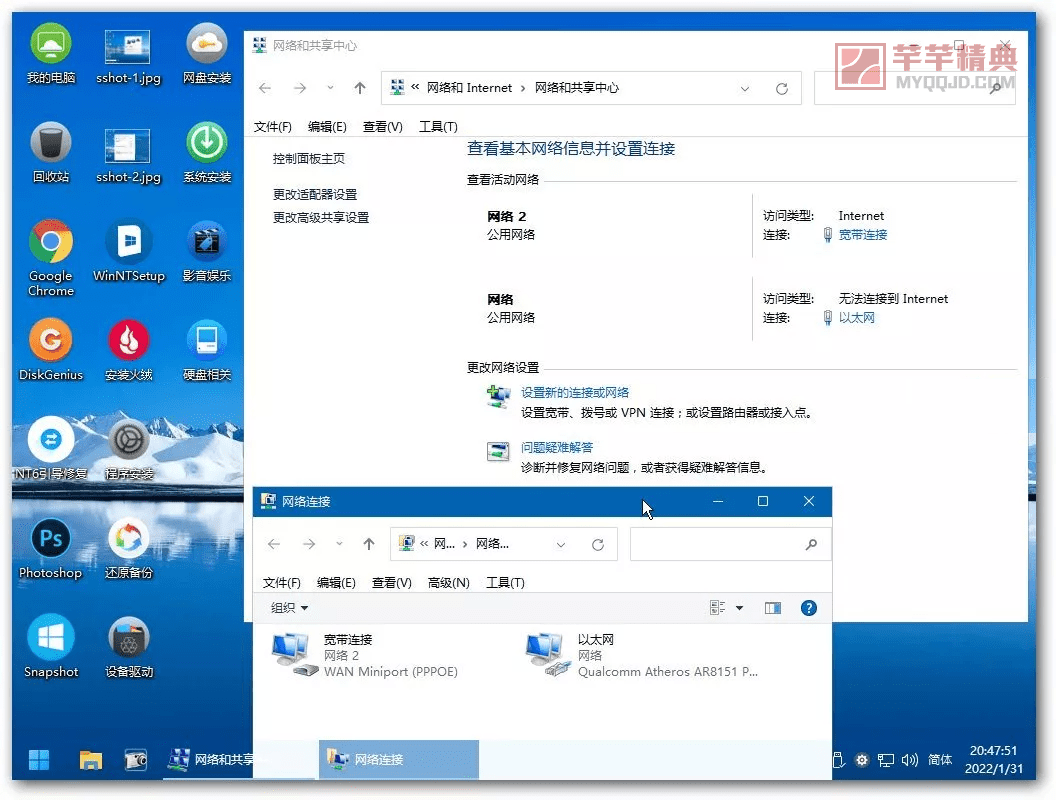Image resolution: width=1056 pixels, height=800 pixels.
Task: Launch troubleshooting via 问题疑难解答 icon
Action: (497, 451)
